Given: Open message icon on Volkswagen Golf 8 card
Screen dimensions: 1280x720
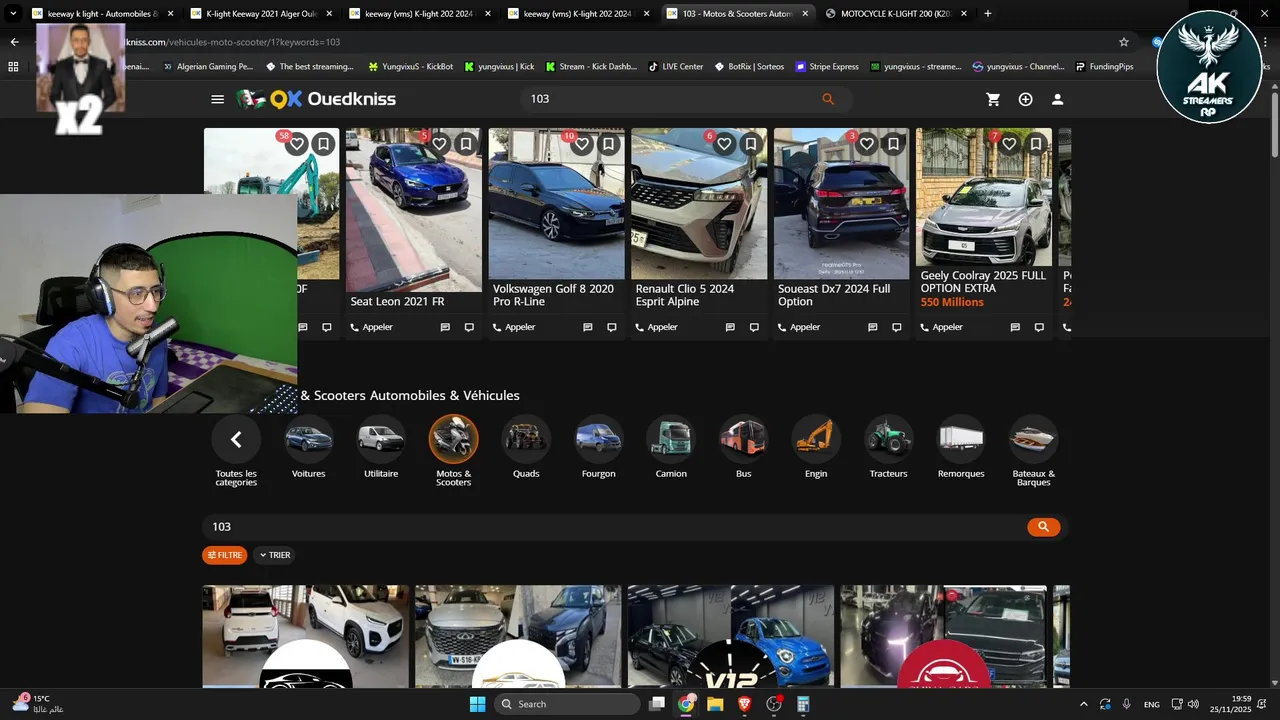Looking at the screenshot, I should pos(587,327).
